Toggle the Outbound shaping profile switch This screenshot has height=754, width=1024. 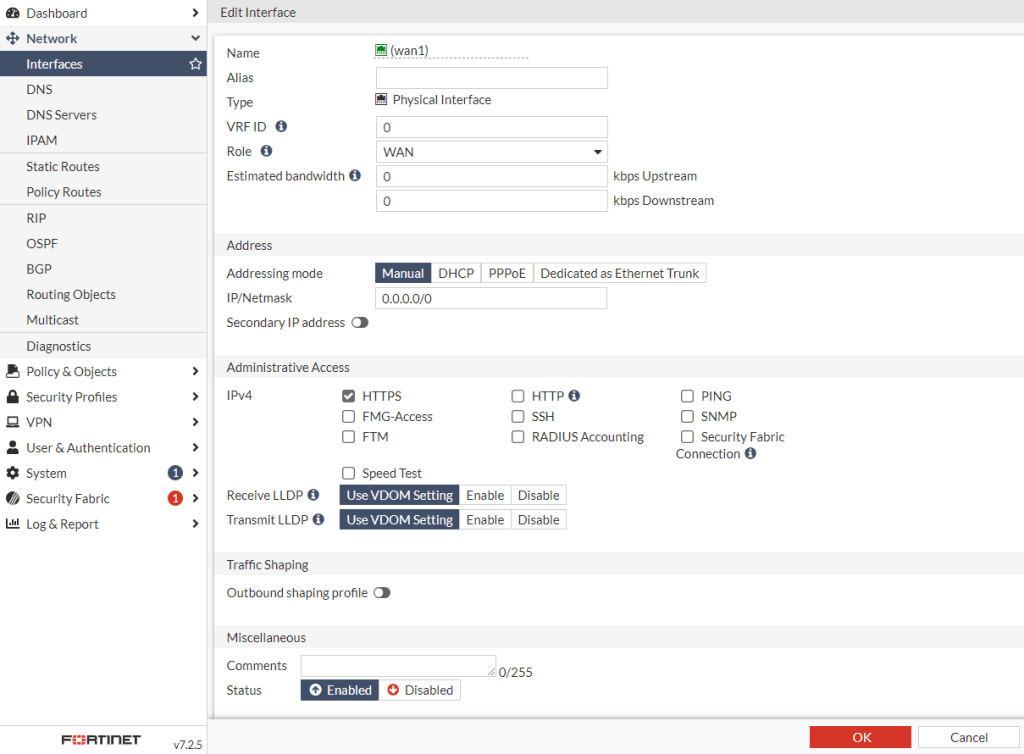tap(382, 593)
